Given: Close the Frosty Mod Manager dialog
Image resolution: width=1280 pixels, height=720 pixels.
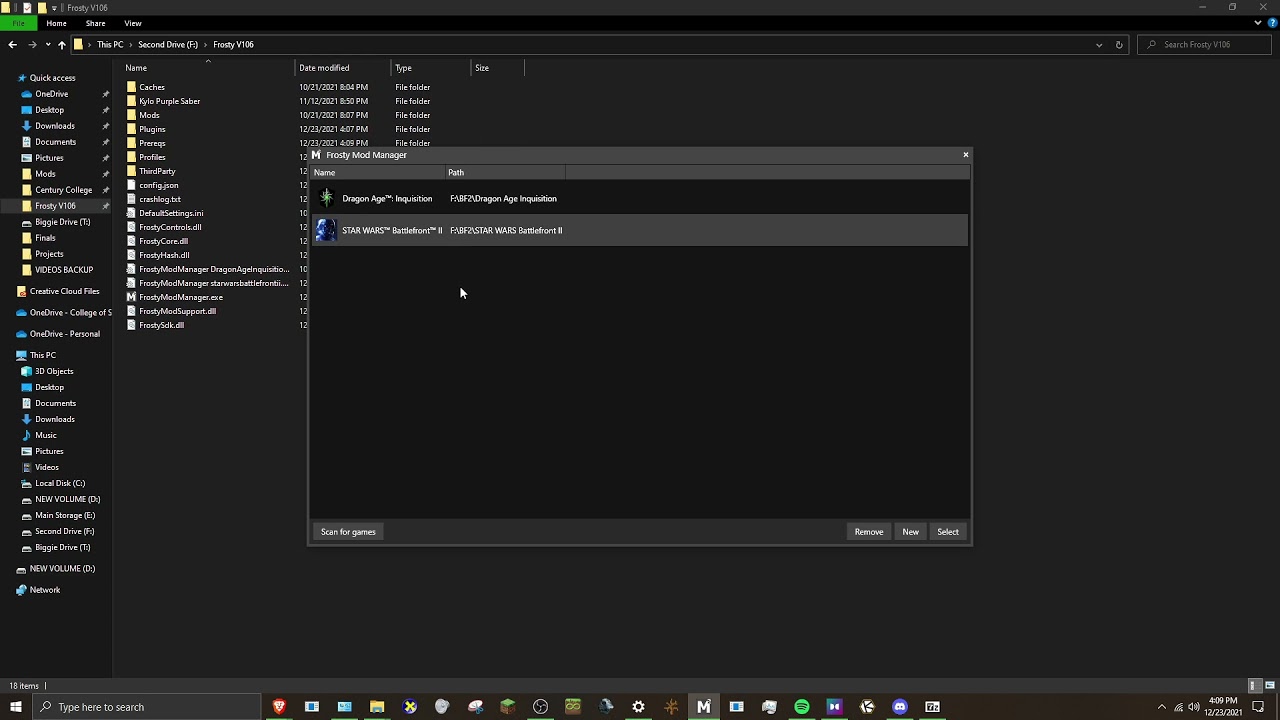Looking at the screenshot, I should tap(966, 155).
